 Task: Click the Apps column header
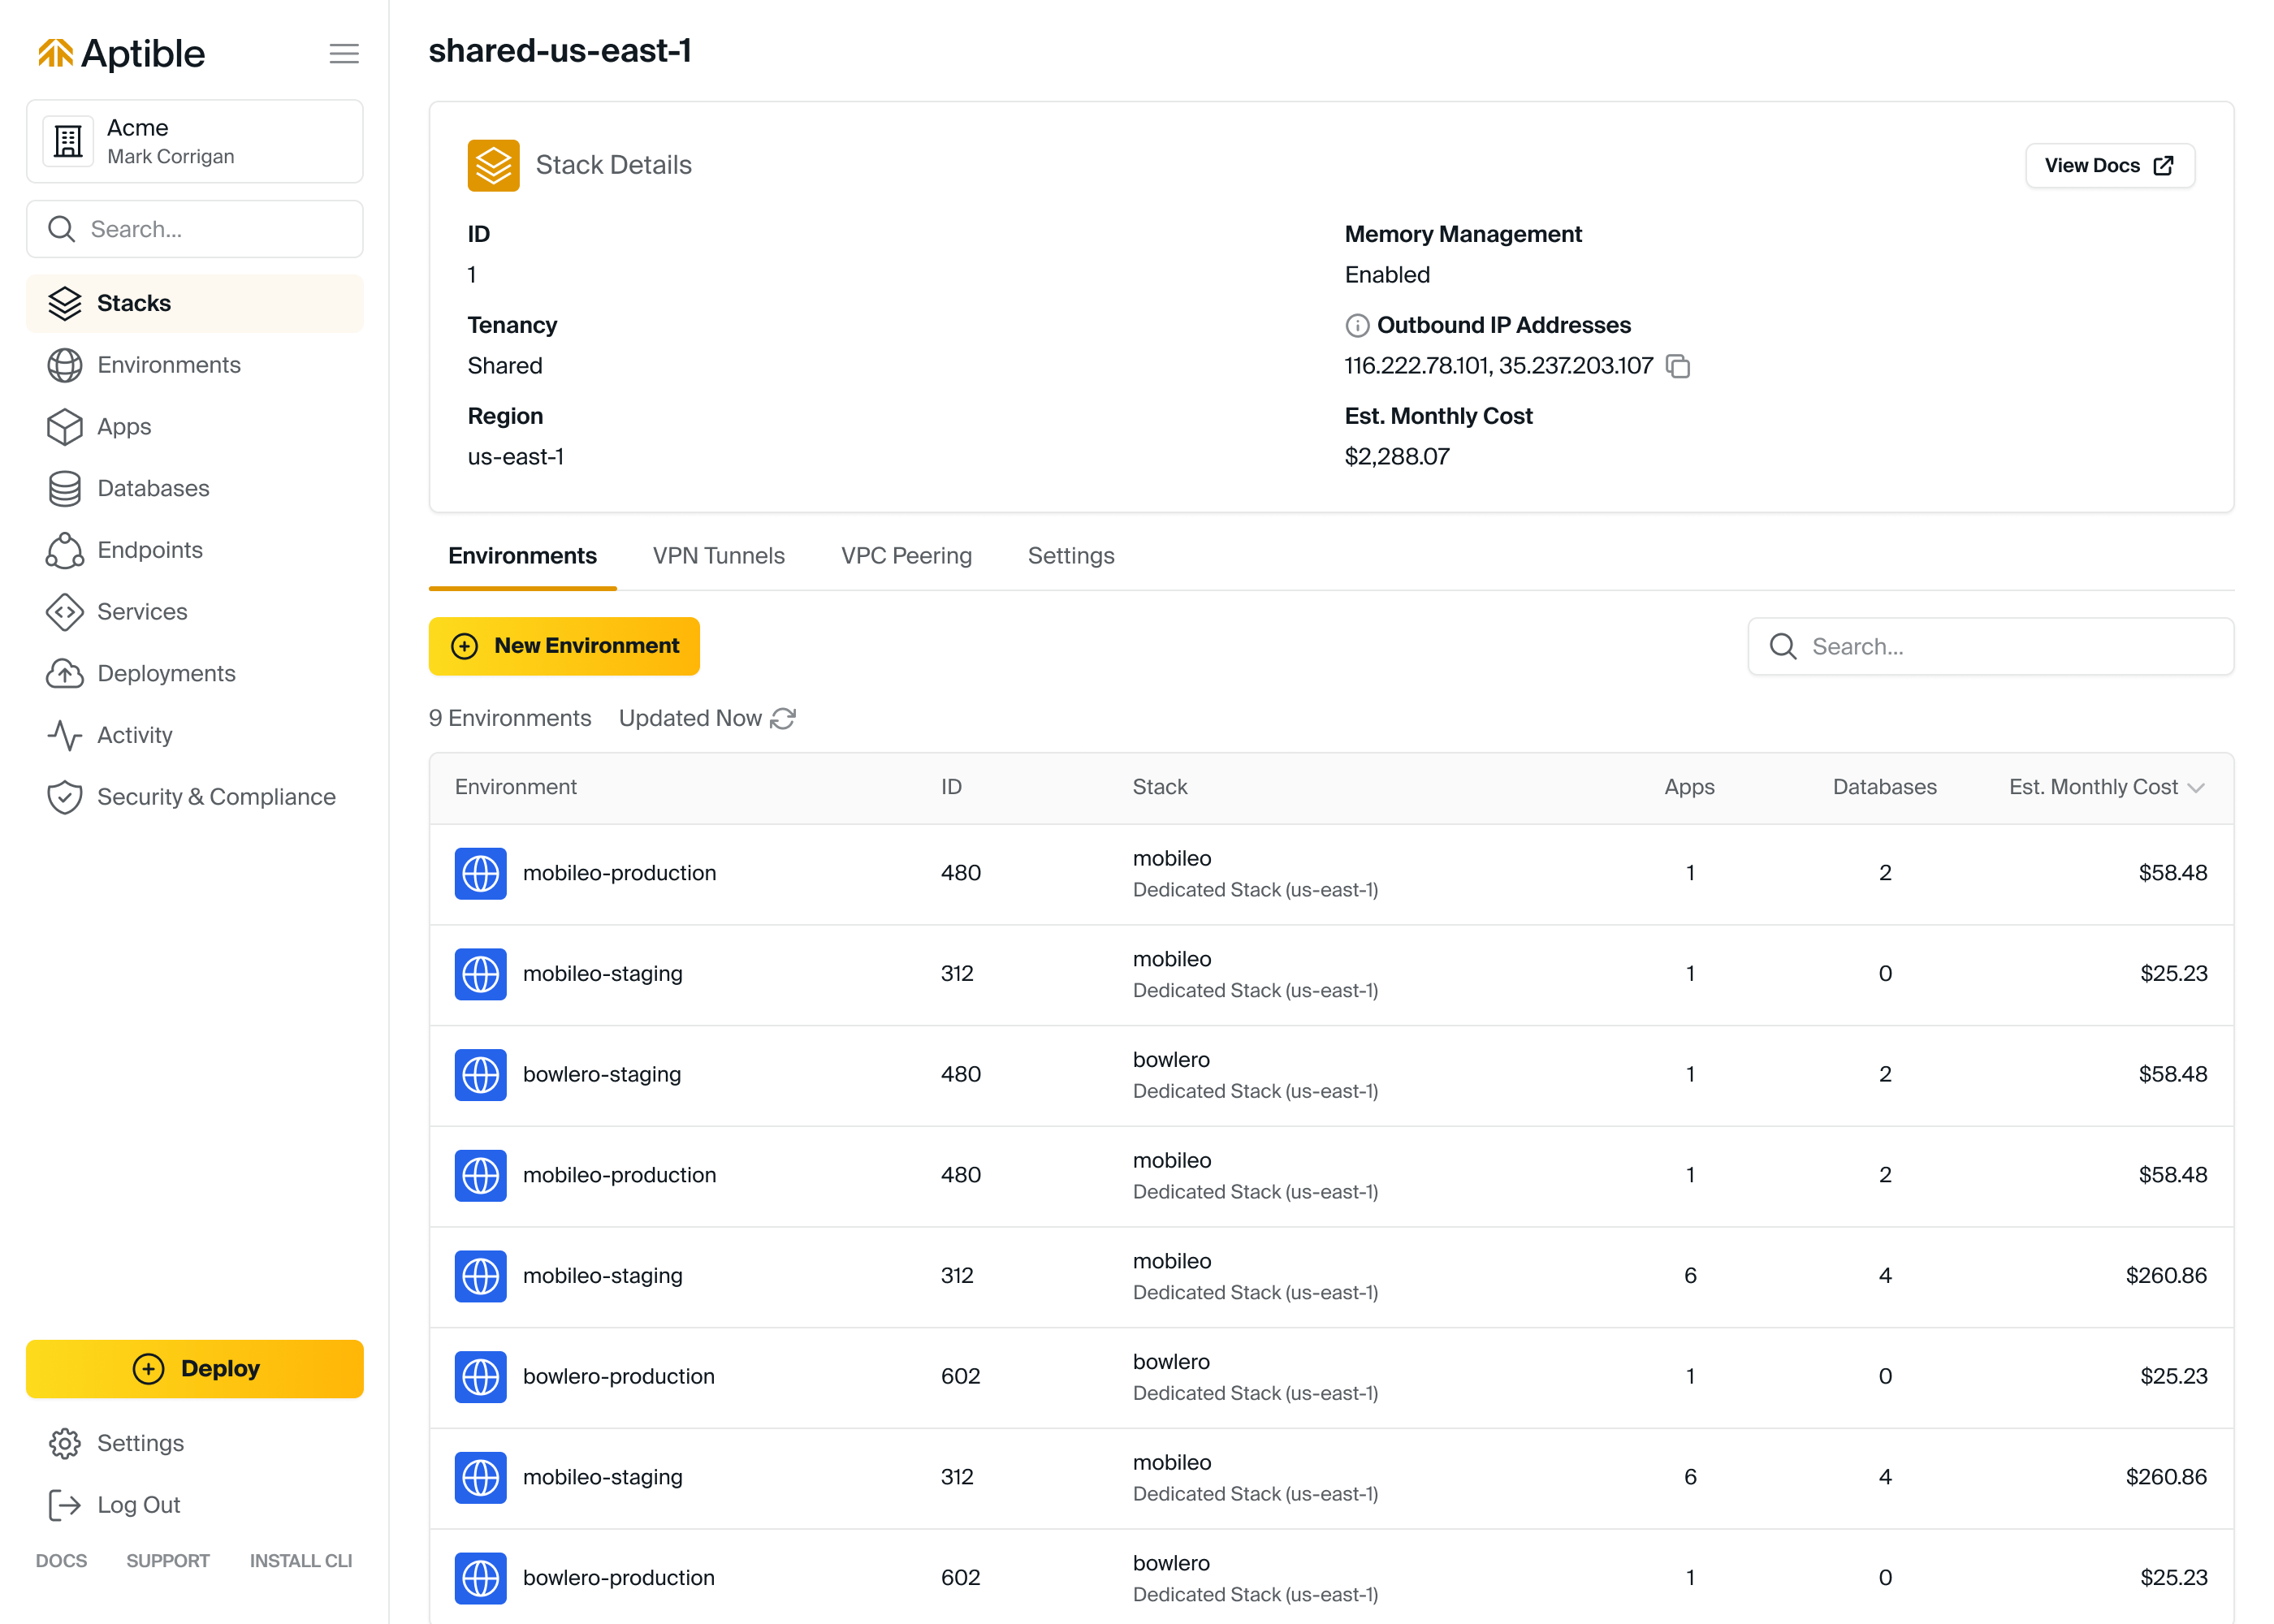pyautogui.click(x=1689, y=787)
